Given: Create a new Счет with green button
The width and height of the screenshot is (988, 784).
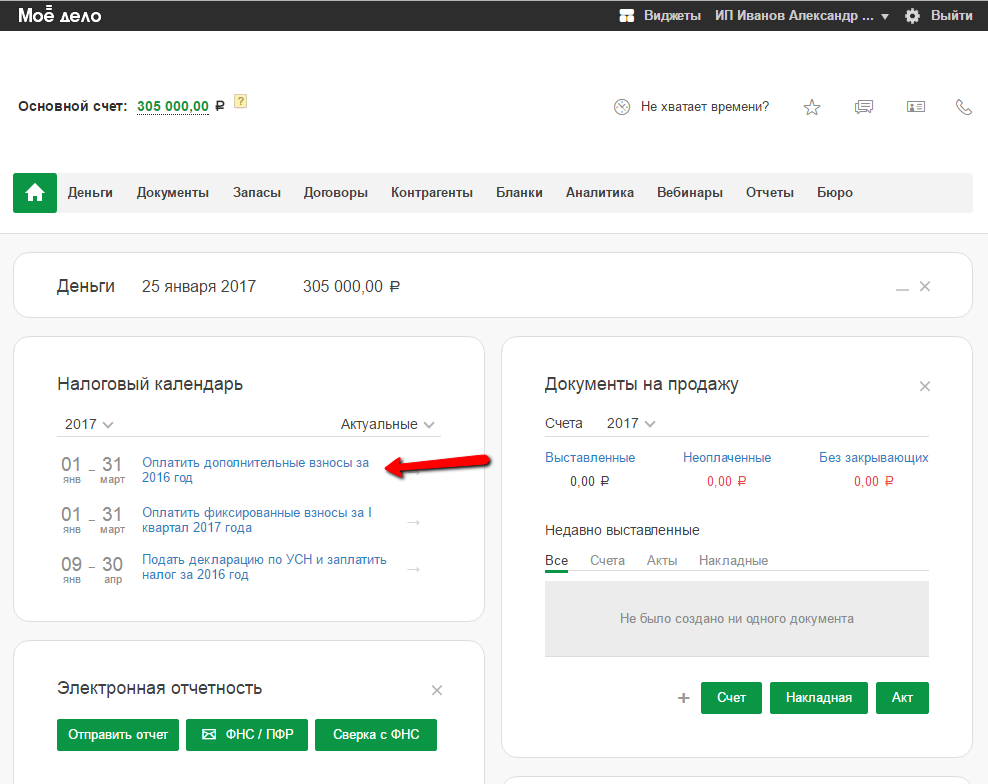Looking at the screenshot, I should [x=732, y=698].
